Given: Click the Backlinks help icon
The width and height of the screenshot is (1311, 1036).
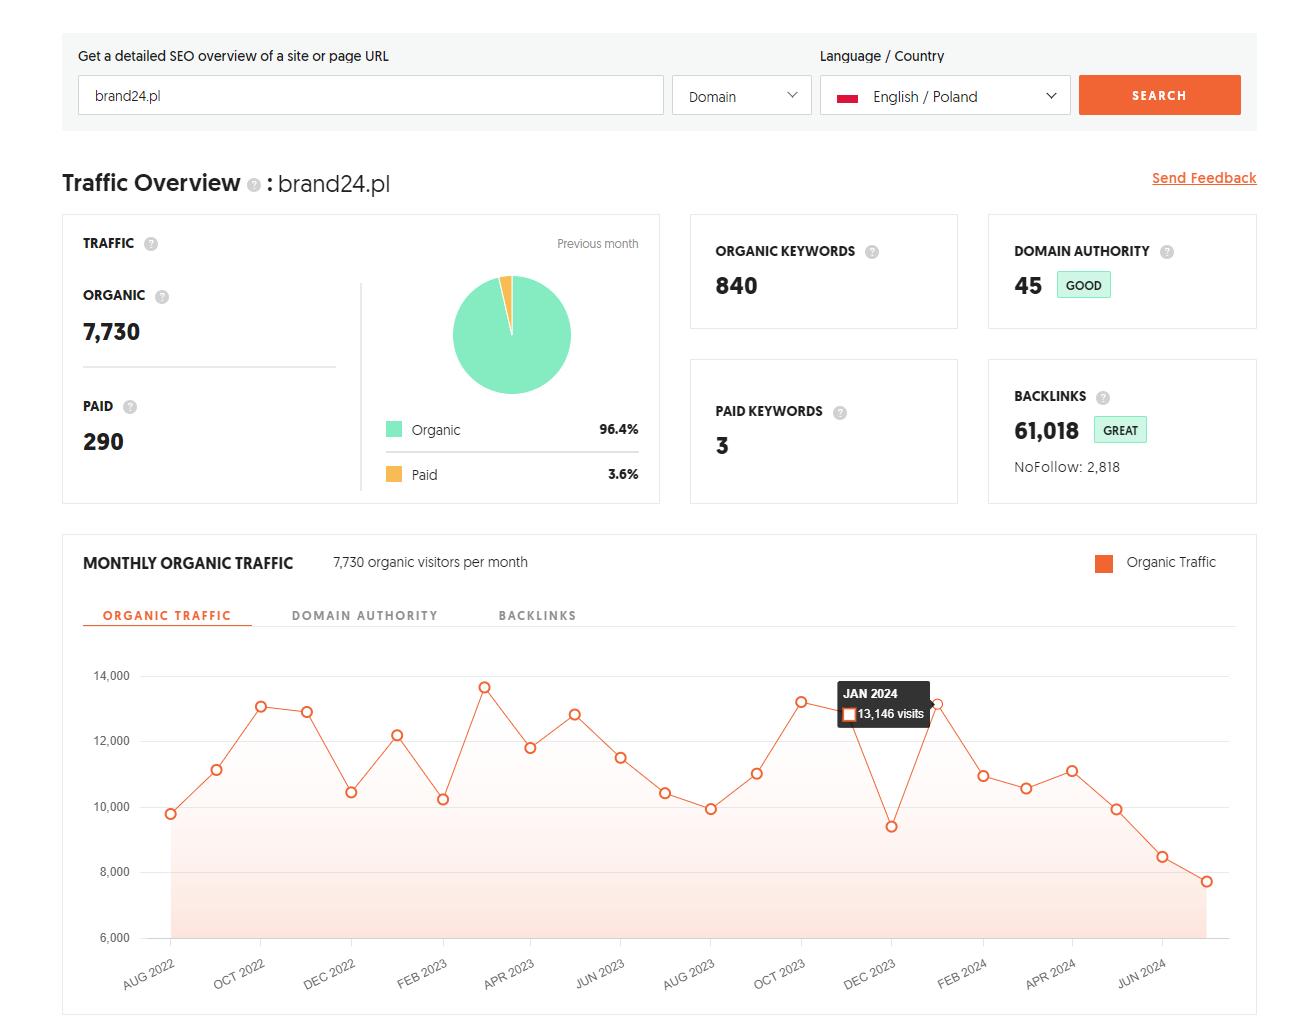Looking at the screenshot, I should click(1102, 396).
